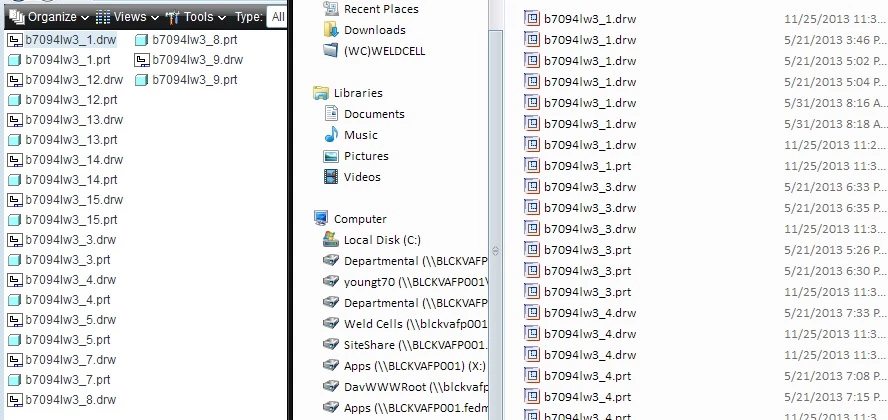The image size is (888, 420).
Task: Select b7094lw3_15.drw in the left file list
Action: click(x=74, y=200)
